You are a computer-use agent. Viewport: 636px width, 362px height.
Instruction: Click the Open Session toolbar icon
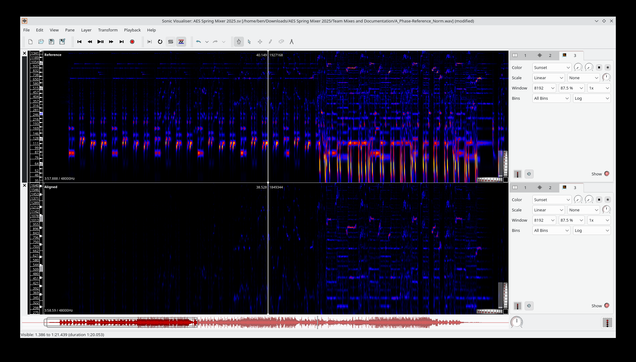[41, 42]
